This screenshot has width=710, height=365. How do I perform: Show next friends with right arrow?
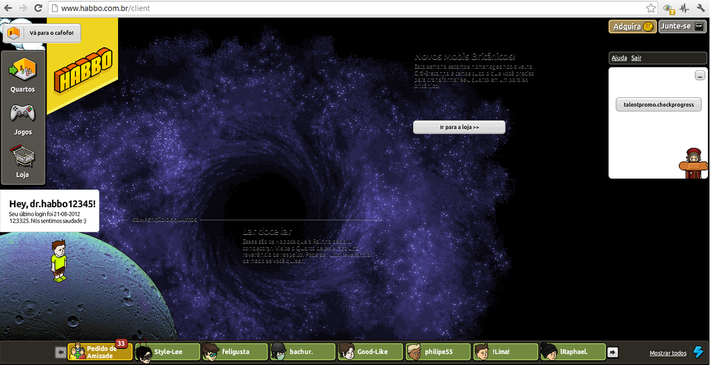[x=613, y=352]
